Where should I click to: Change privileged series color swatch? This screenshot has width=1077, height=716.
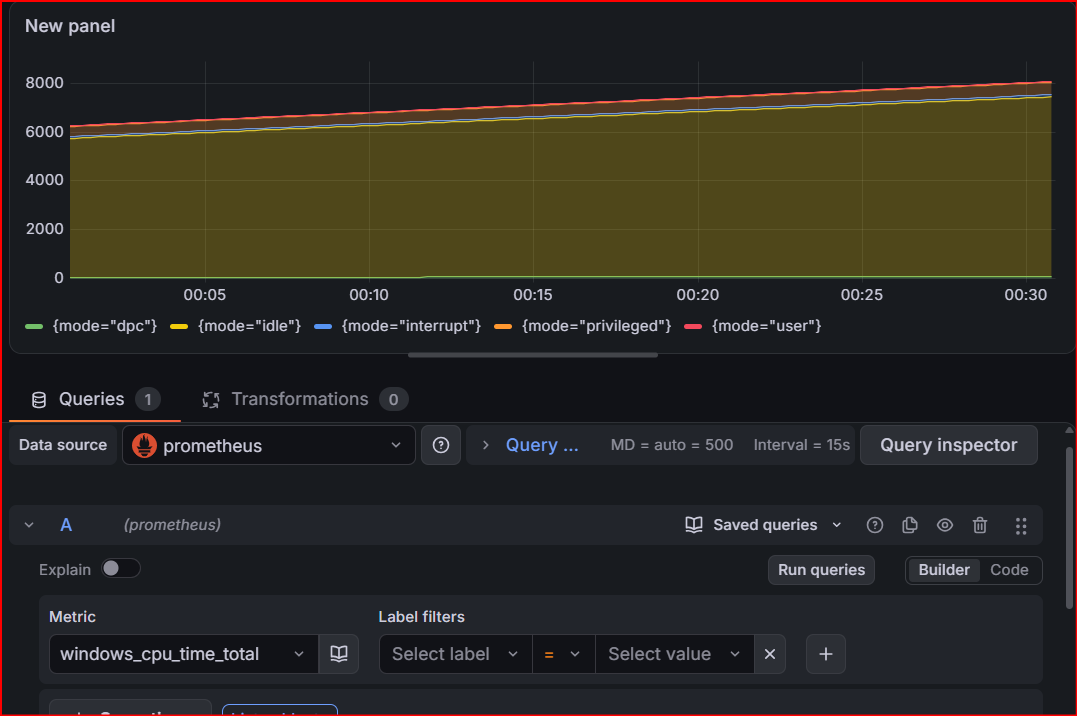(503, 327)
